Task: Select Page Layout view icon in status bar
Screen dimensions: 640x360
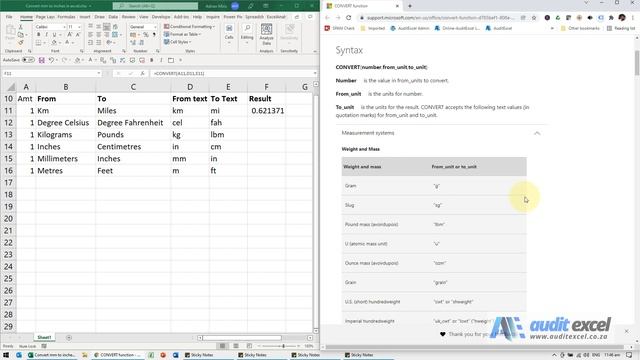Action: [236, 346]
